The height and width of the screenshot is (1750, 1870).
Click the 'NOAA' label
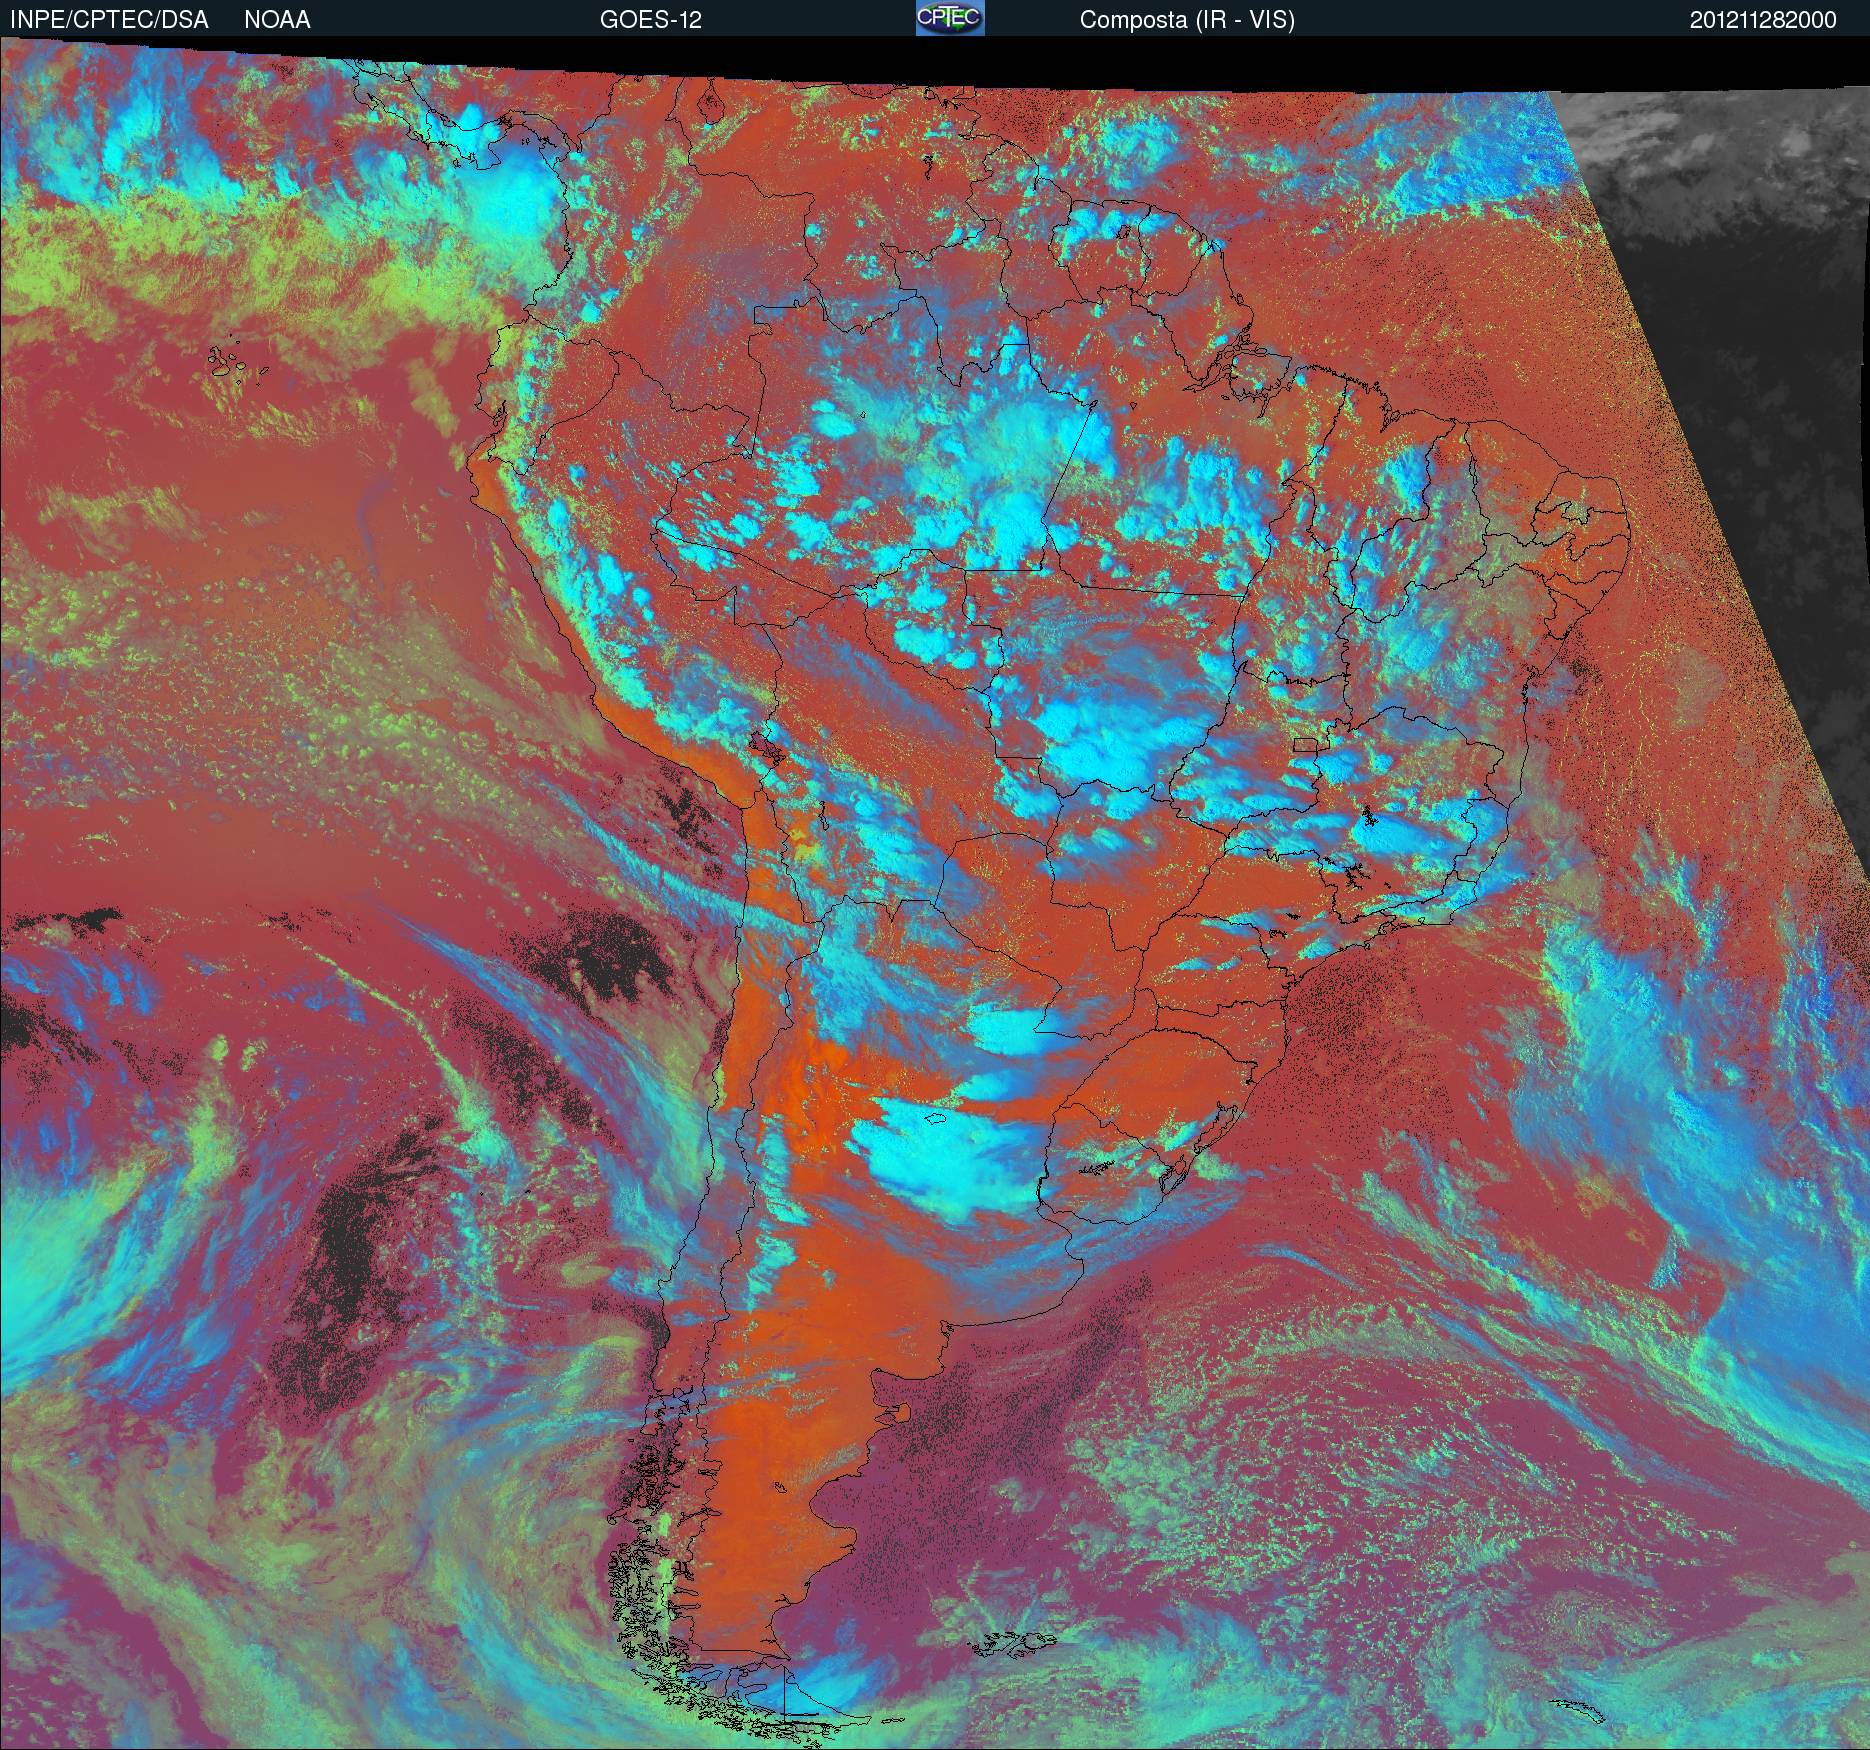pos(277,20)
